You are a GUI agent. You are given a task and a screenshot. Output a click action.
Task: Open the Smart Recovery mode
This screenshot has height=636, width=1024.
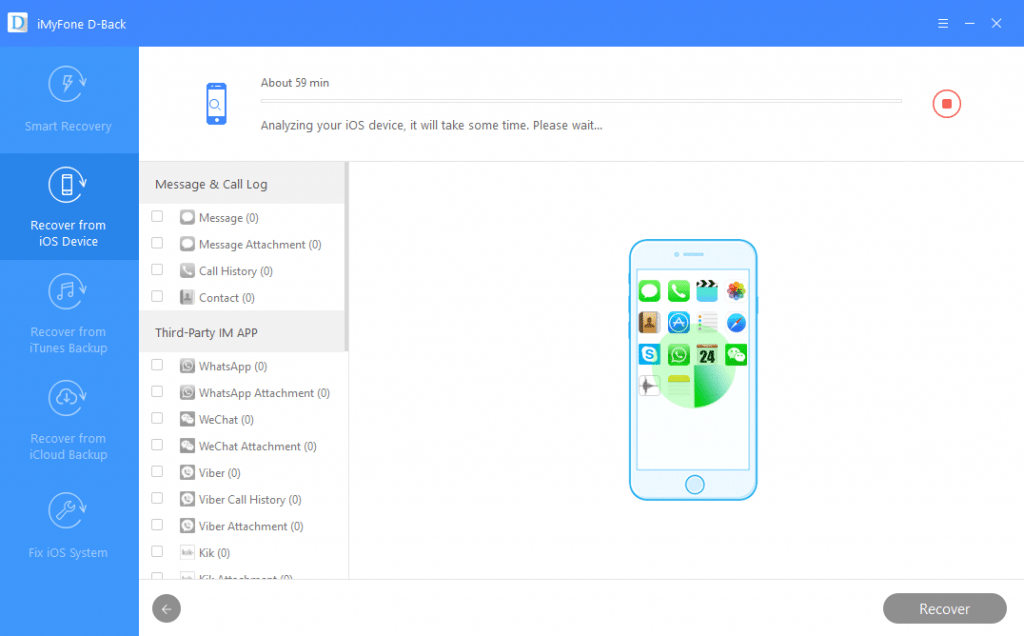(69, 100)
